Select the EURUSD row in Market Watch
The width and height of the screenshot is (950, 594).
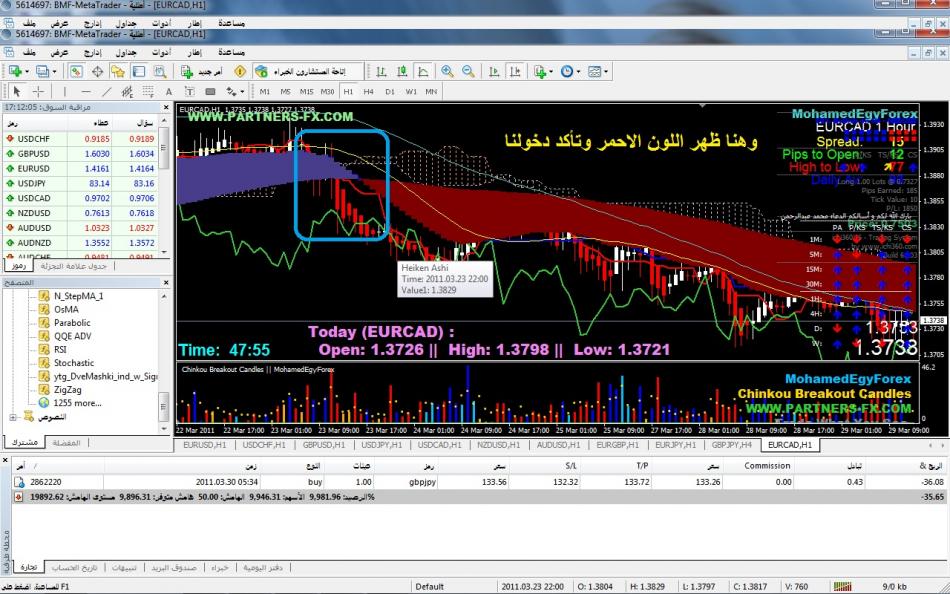point(81,169)
